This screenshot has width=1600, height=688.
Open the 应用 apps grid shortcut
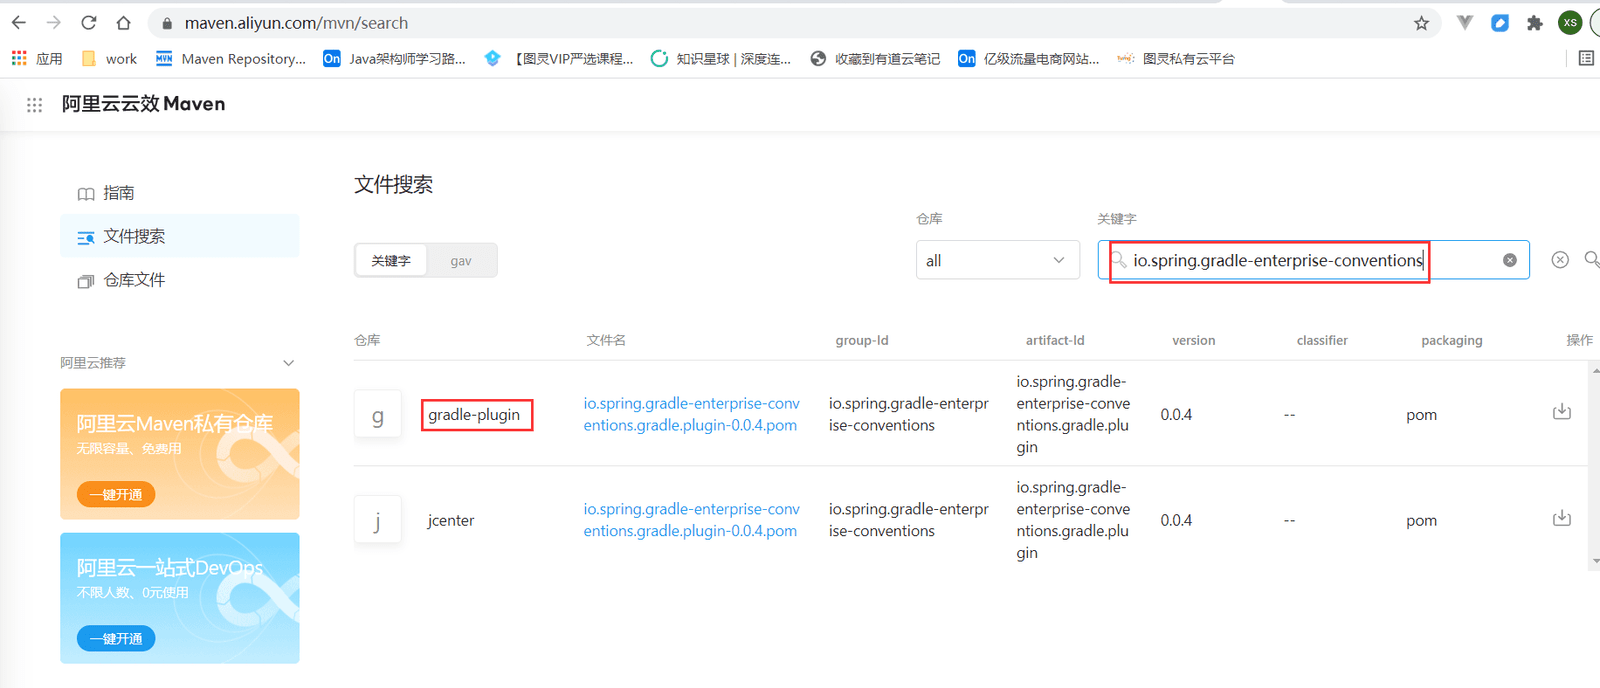pos(37,59)
